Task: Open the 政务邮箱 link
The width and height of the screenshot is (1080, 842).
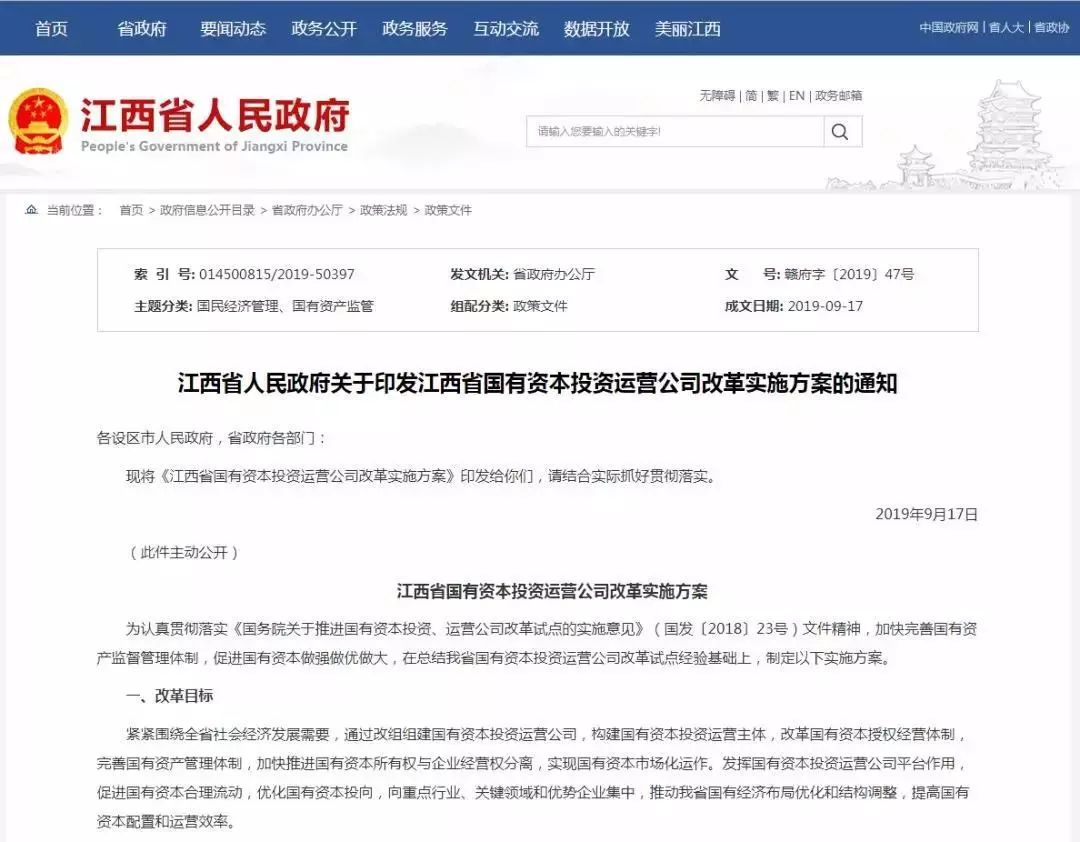Action: (x=838, y=96)
